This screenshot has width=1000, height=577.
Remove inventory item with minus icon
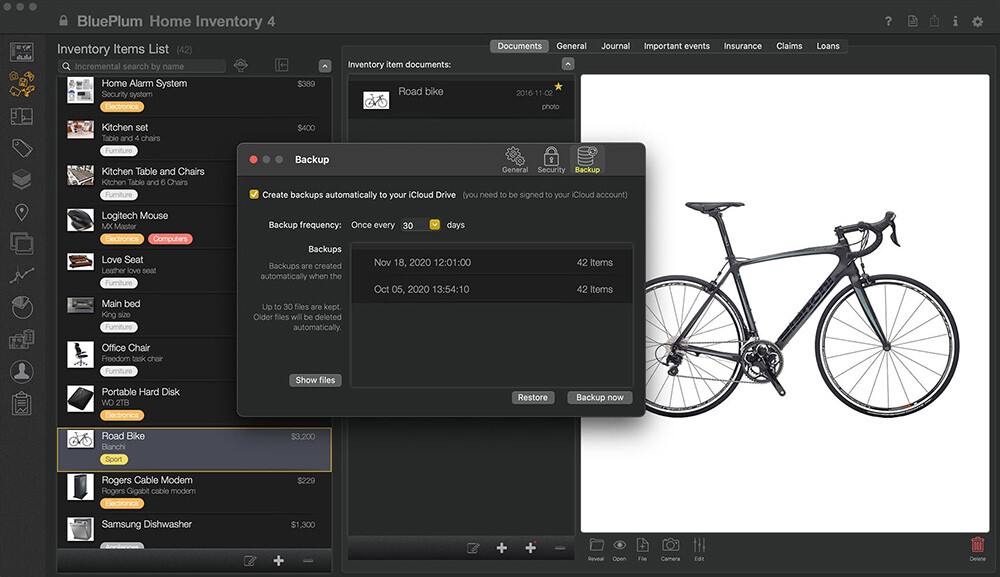click(308, 560)
